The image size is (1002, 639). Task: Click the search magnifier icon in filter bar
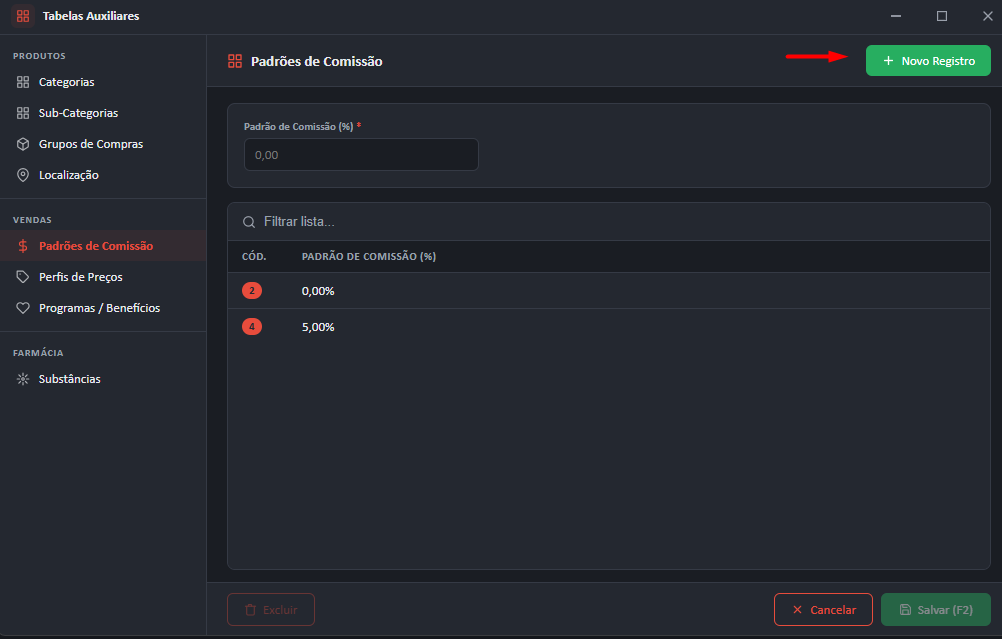pos(249,222)
